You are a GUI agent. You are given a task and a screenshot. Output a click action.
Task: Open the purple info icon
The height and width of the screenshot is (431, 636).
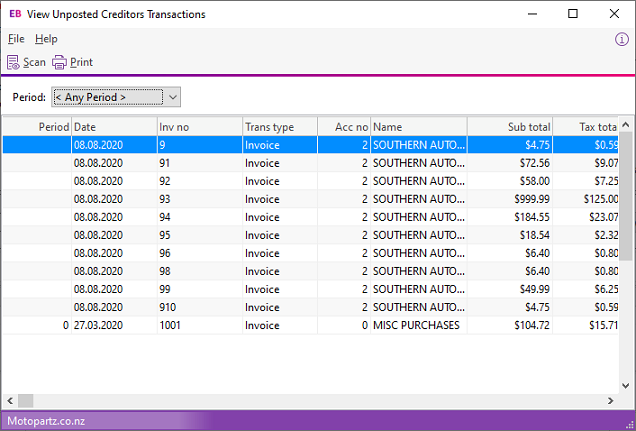point(622,39)
